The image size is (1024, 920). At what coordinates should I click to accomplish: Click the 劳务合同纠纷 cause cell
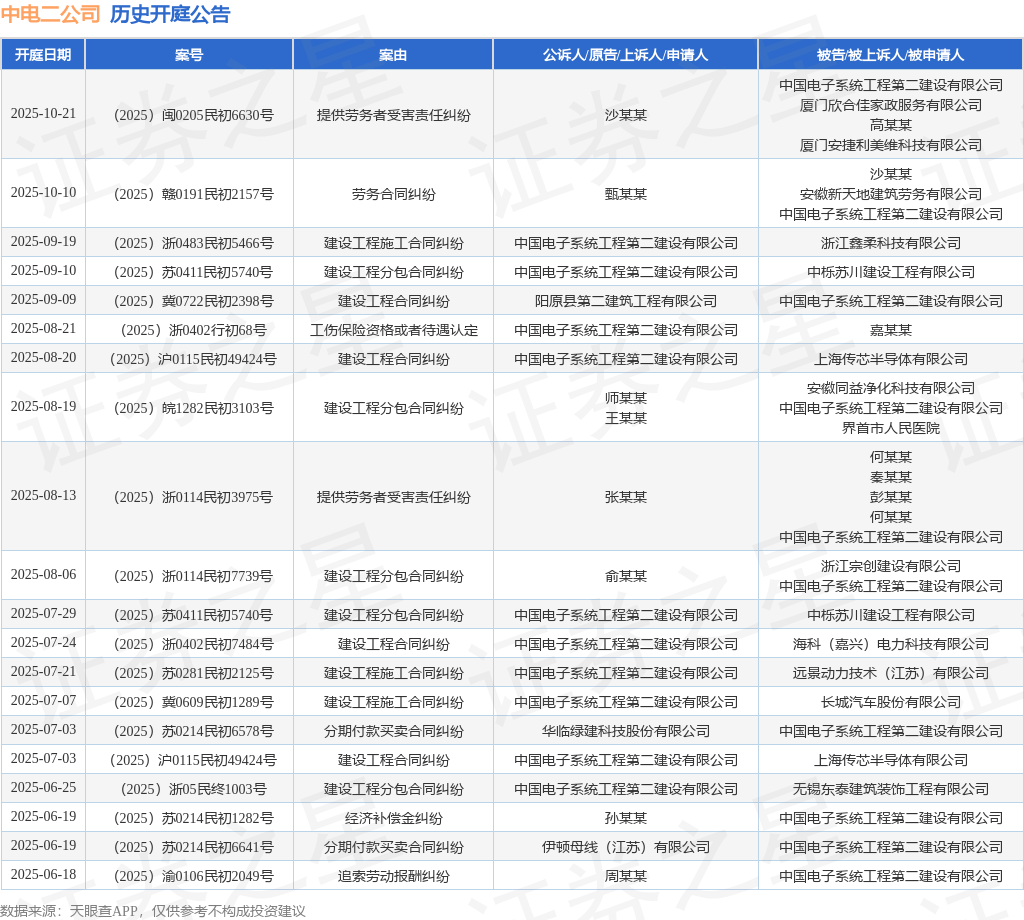(393, 194)
